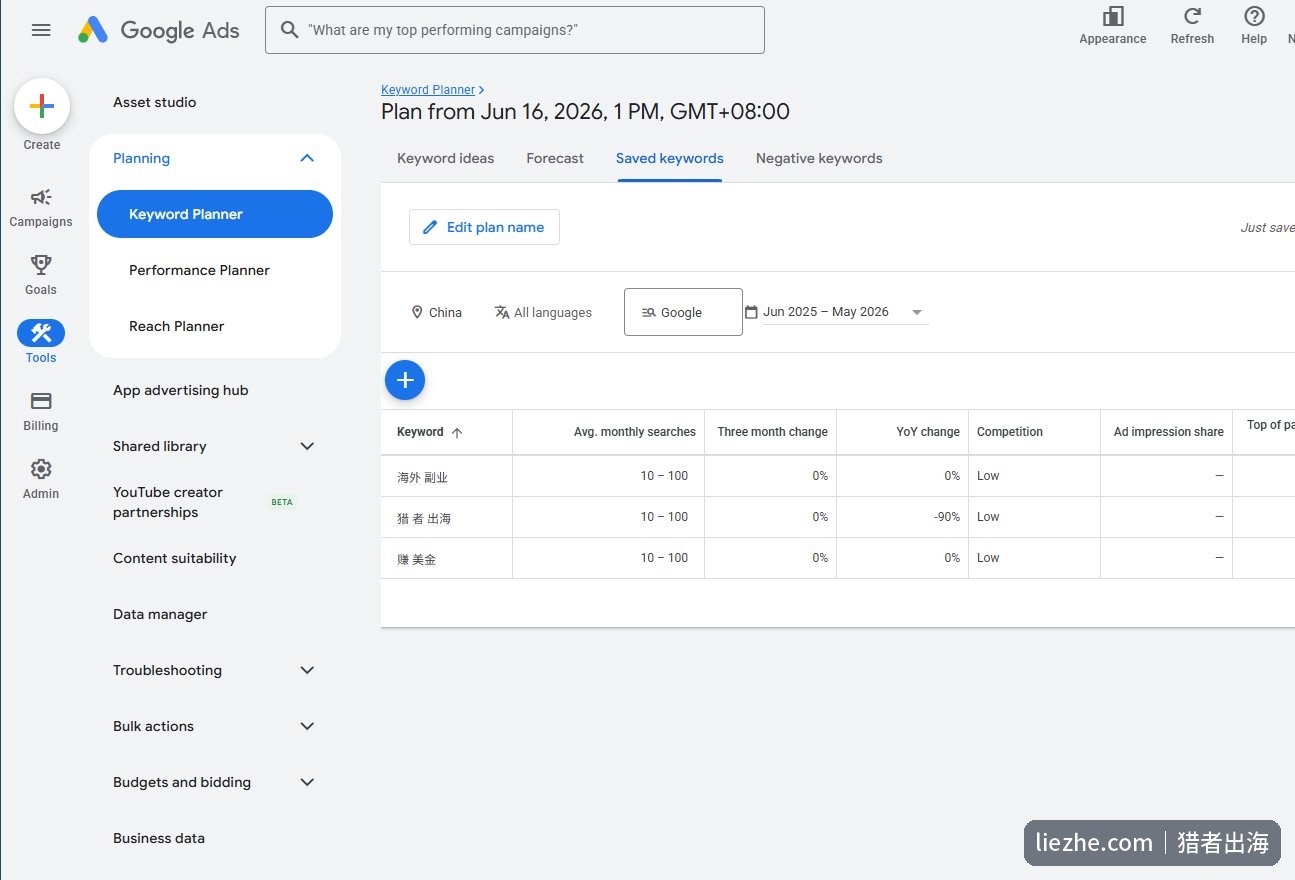Click the blue add keyword plus button
The width and height of the screenshot is (1295, 880).
405,380
